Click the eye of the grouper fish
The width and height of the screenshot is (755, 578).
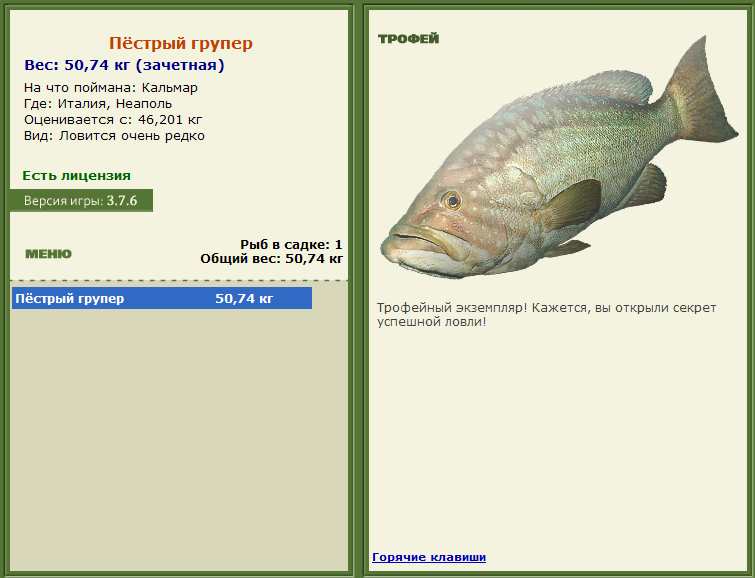click(452, 200)
